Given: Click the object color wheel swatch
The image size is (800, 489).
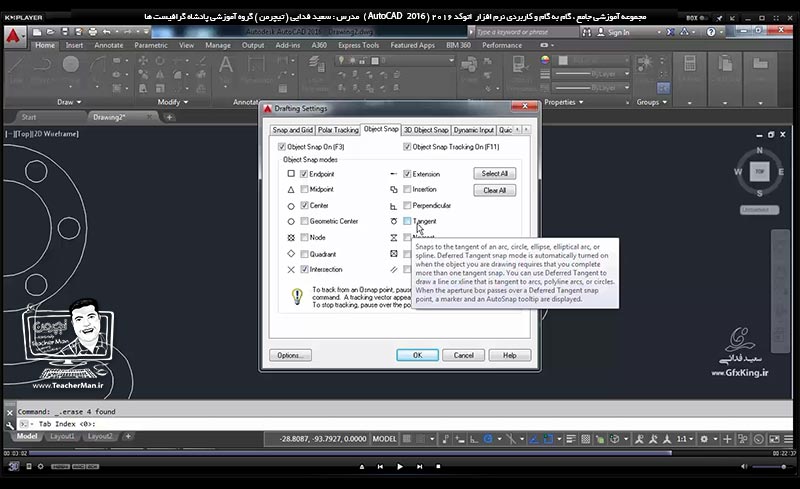Looking at the screenshot, I should coord(545,60).
